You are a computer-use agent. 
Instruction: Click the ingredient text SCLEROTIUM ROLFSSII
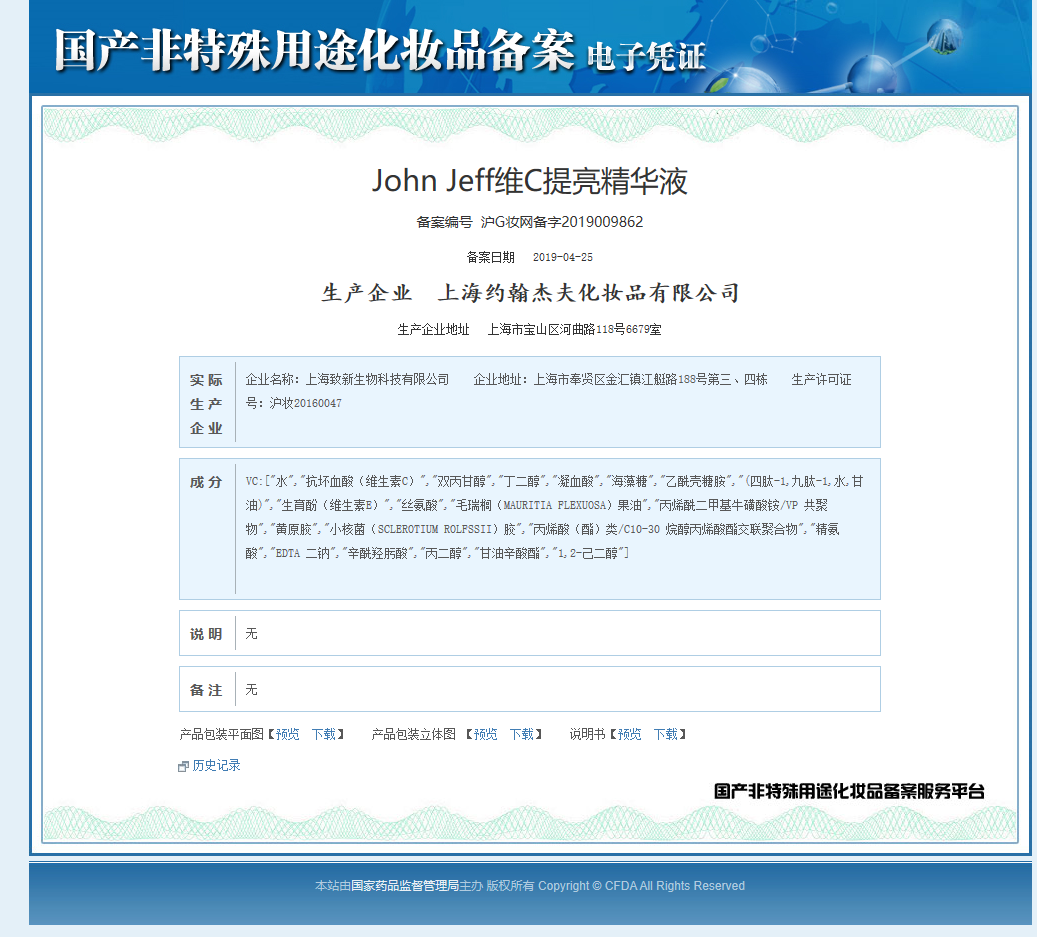point(435,529)
